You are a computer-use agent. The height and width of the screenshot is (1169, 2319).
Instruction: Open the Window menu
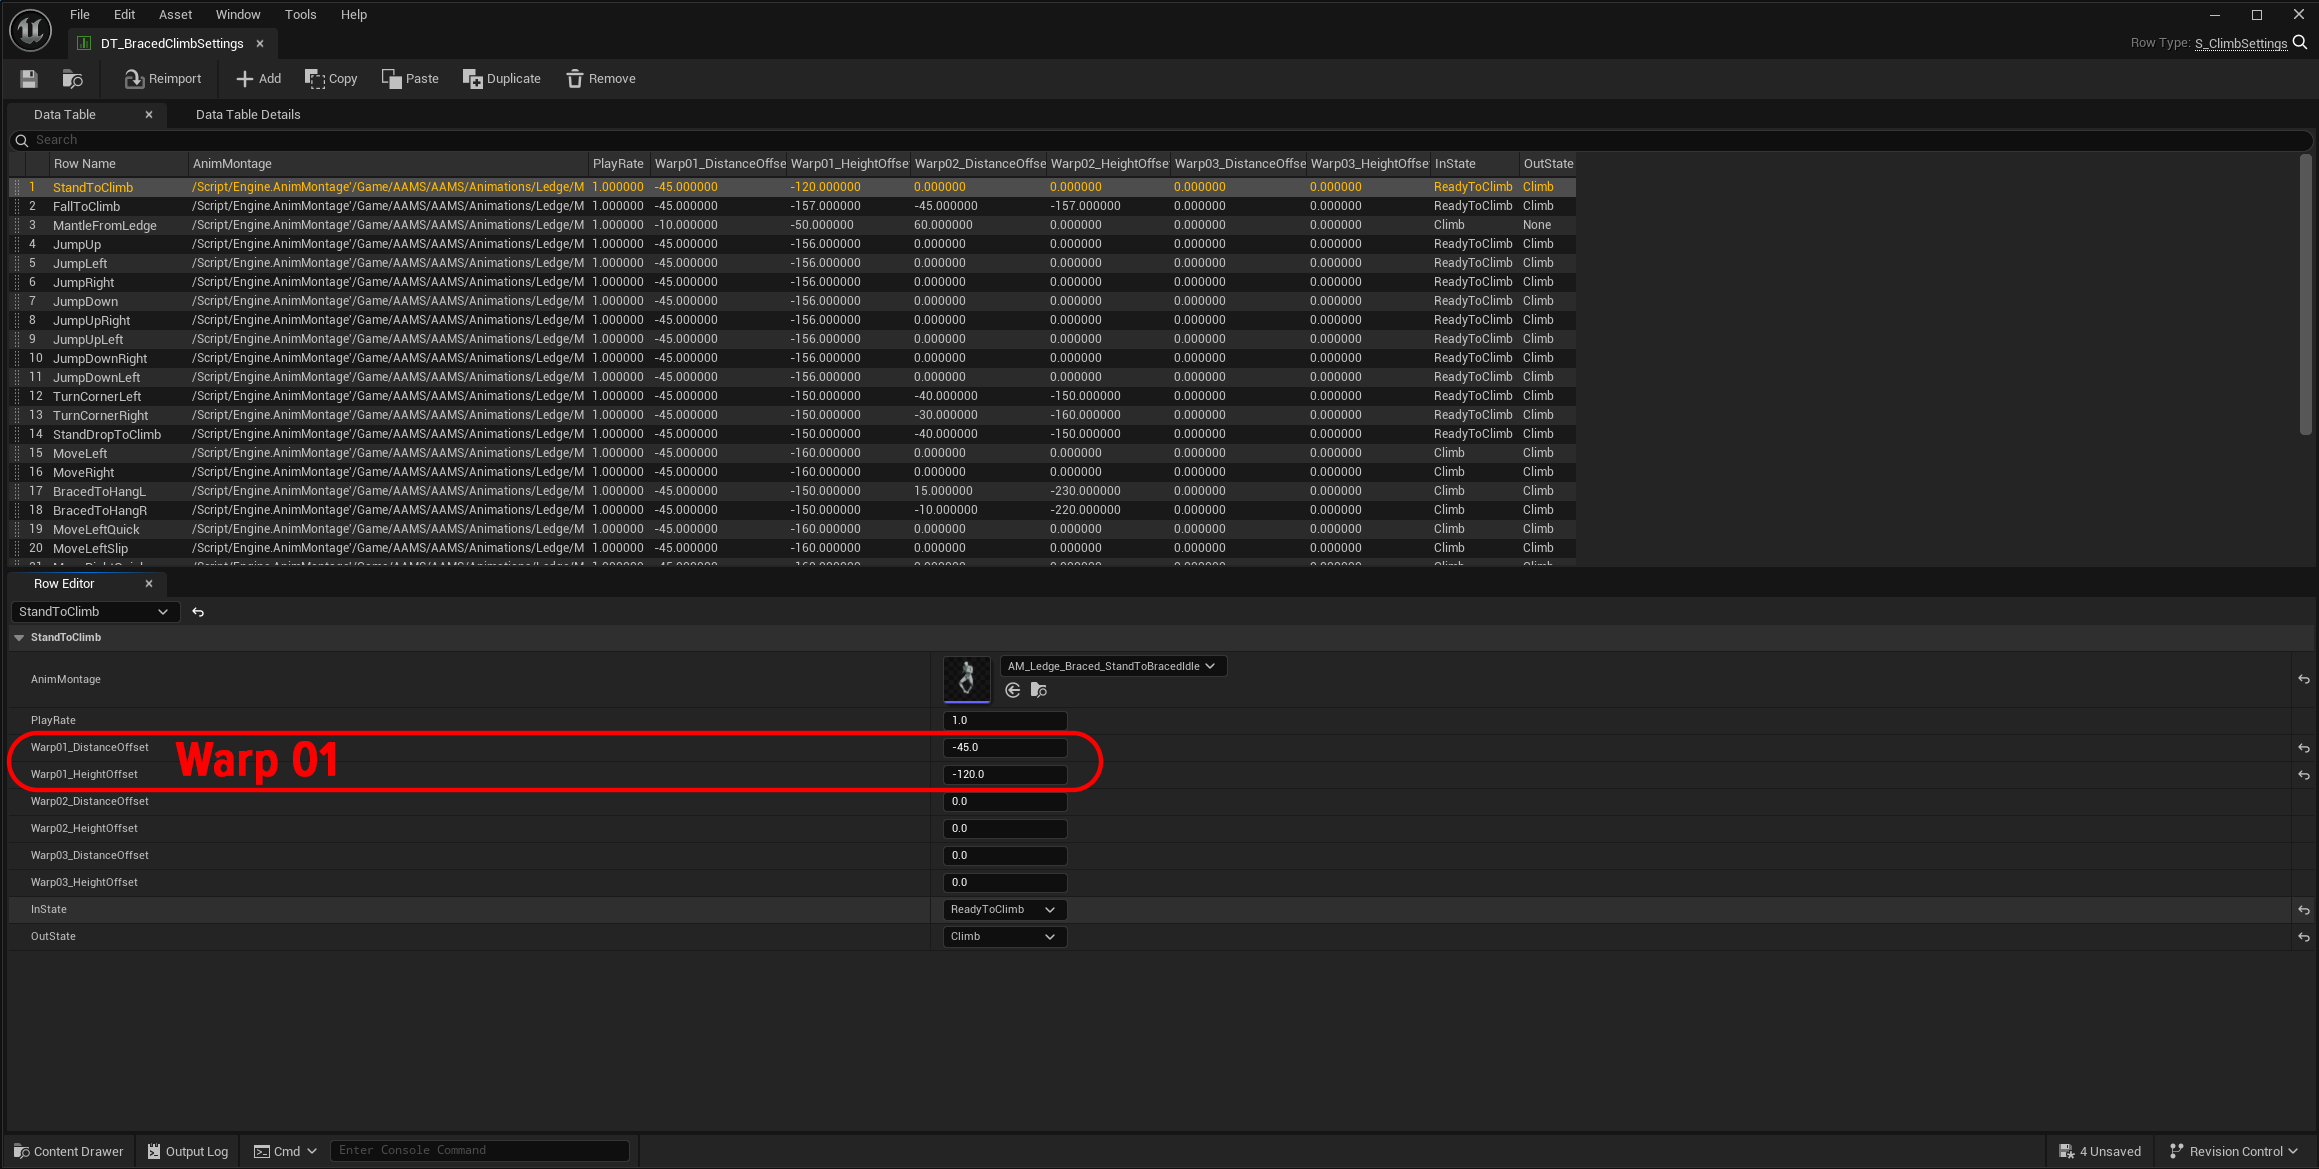[x=238, y=14]
